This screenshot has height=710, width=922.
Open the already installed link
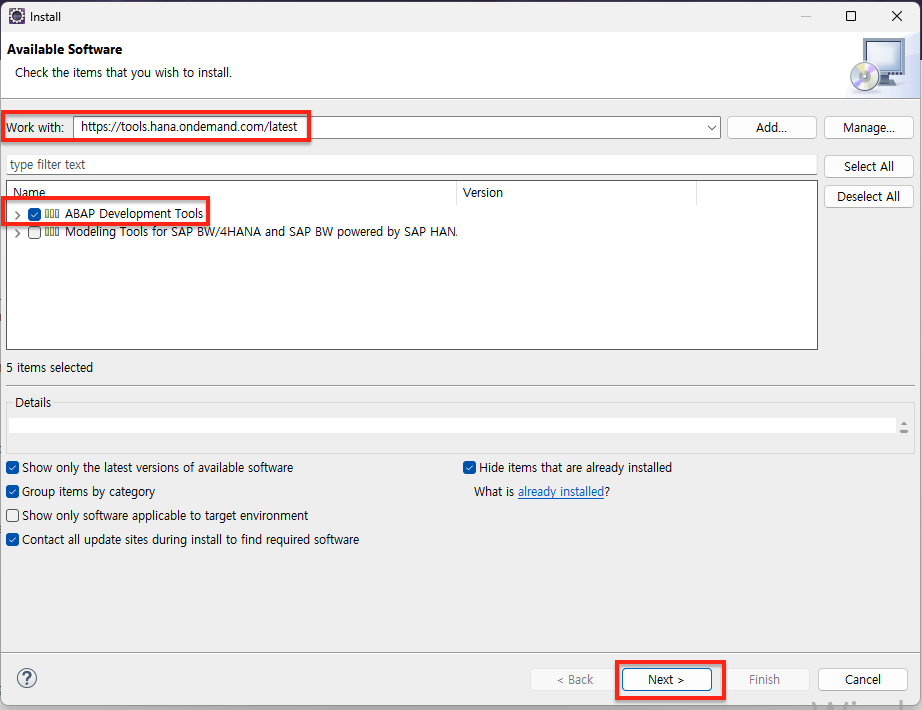(x=561, y=492)
